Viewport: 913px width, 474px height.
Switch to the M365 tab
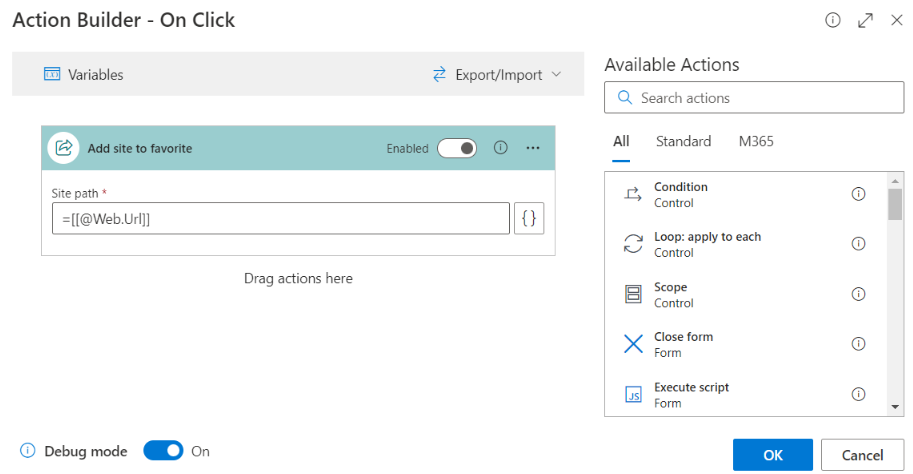[x=756, y=142]
